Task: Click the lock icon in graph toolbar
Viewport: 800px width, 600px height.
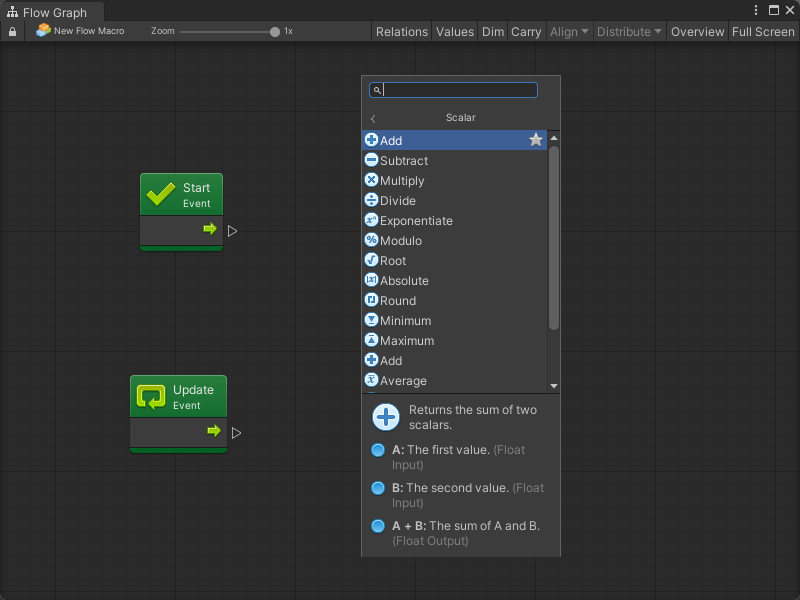Action: point(12,32)
